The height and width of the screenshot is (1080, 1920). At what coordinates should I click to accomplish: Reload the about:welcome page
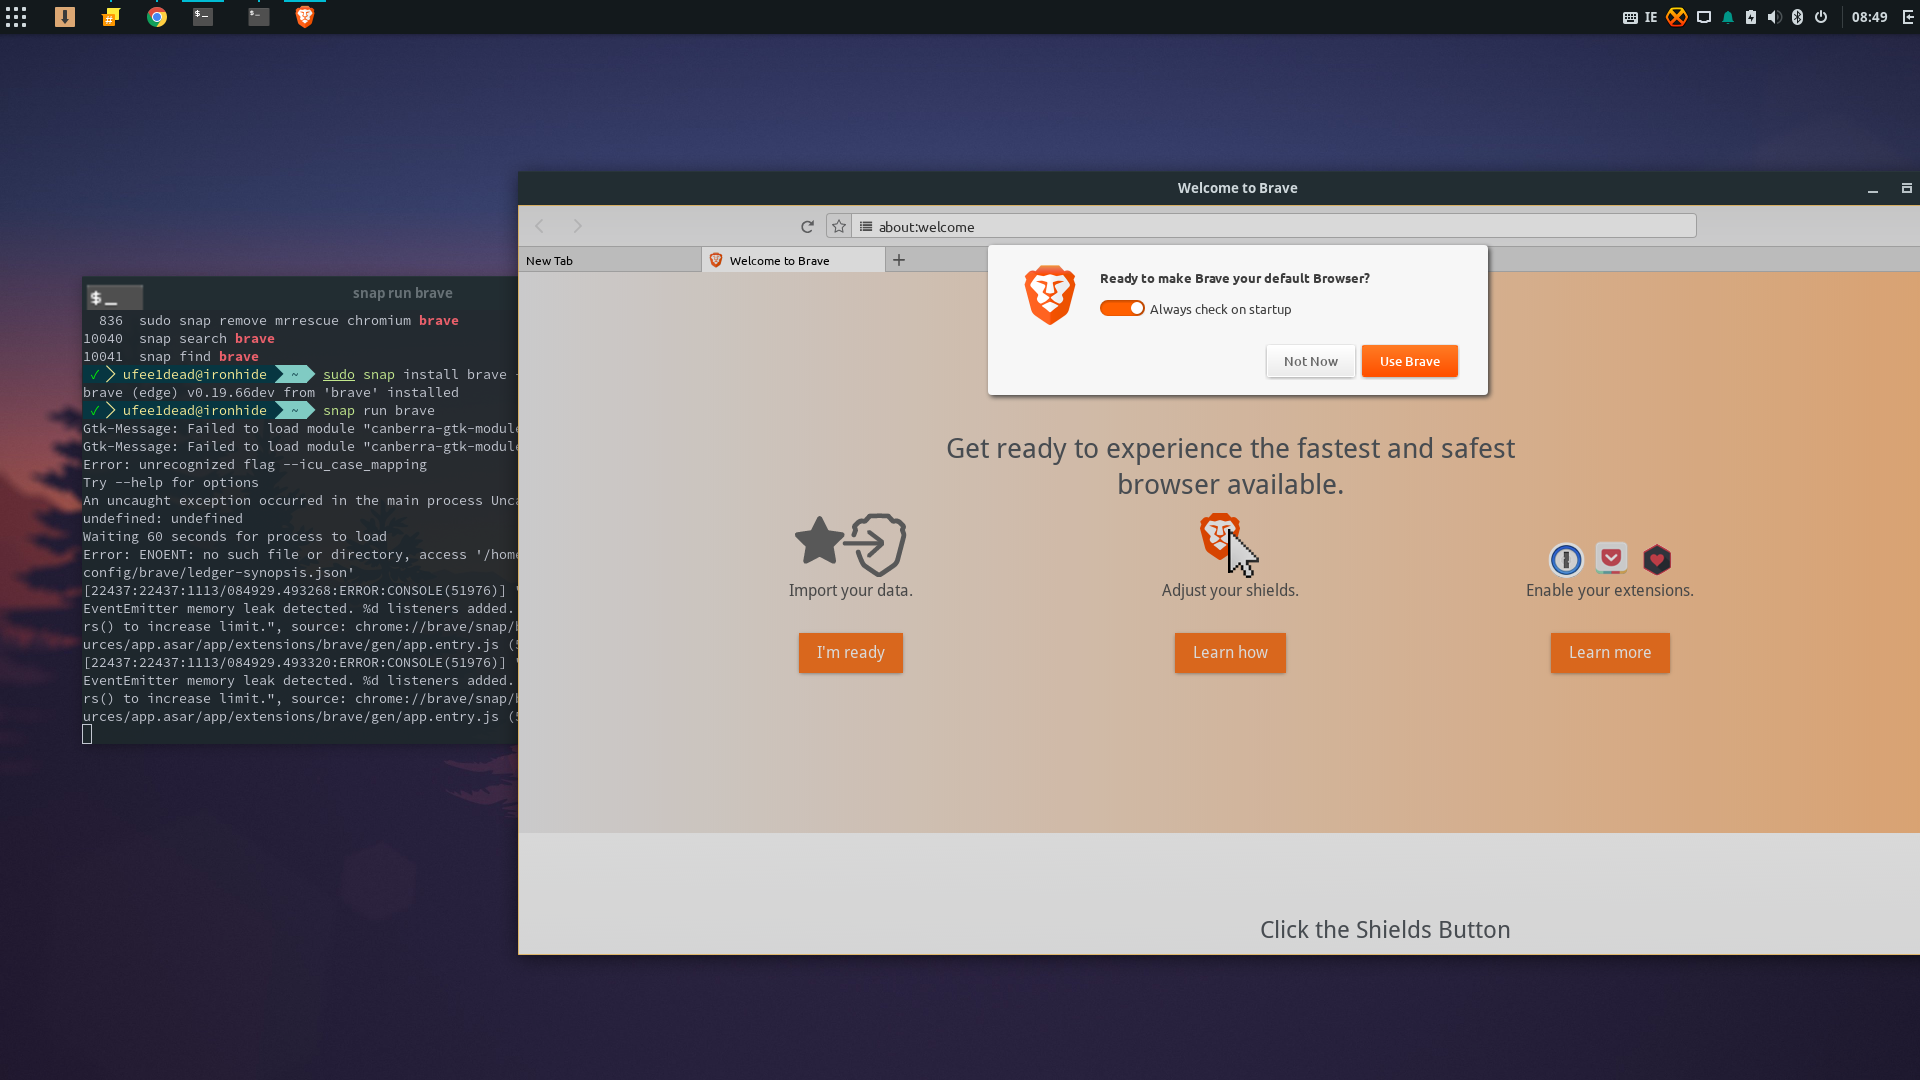tap(807, 226)
